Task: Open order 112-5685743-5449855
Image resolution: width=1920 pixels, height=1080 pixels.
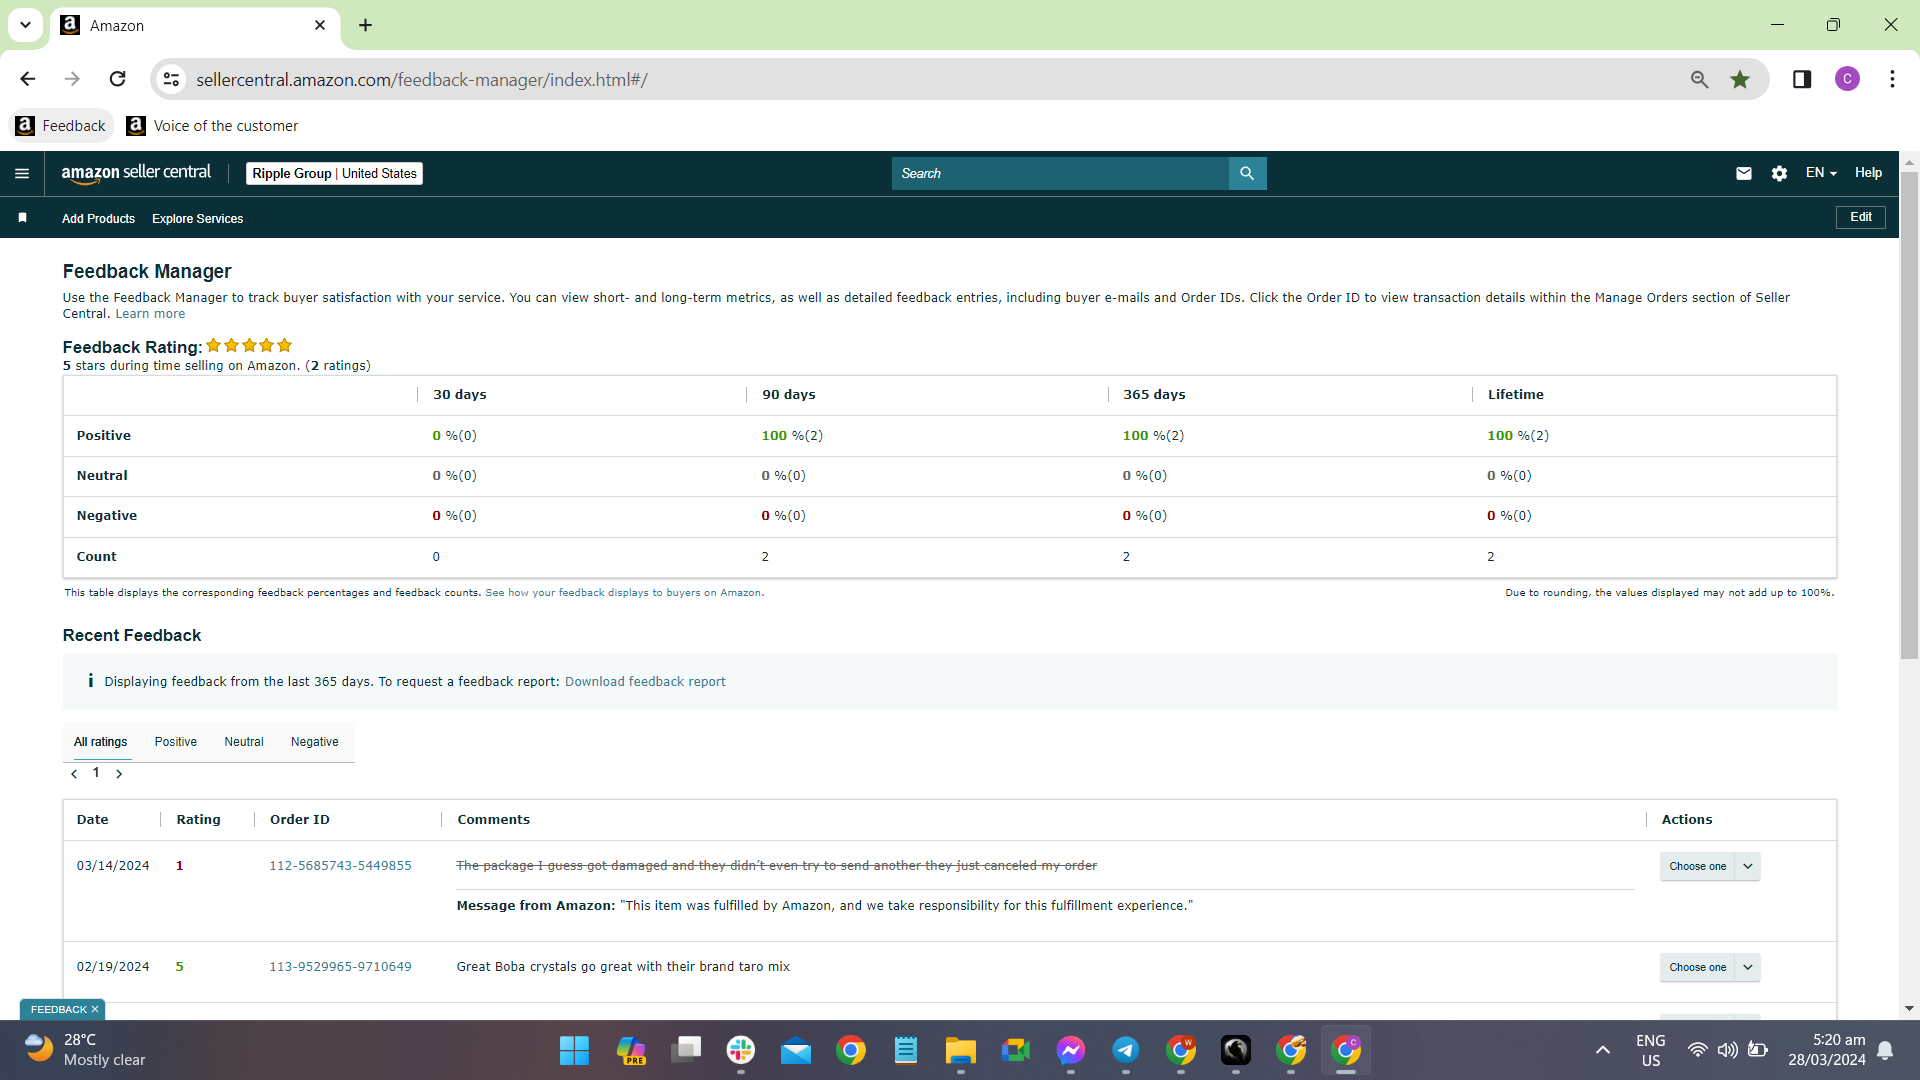Action: click(x=340, y=866)
